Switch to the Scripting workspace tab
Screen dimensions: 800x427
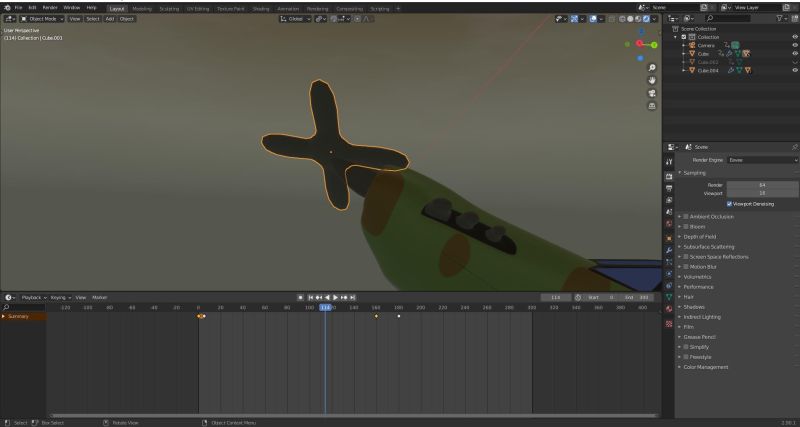380,9
